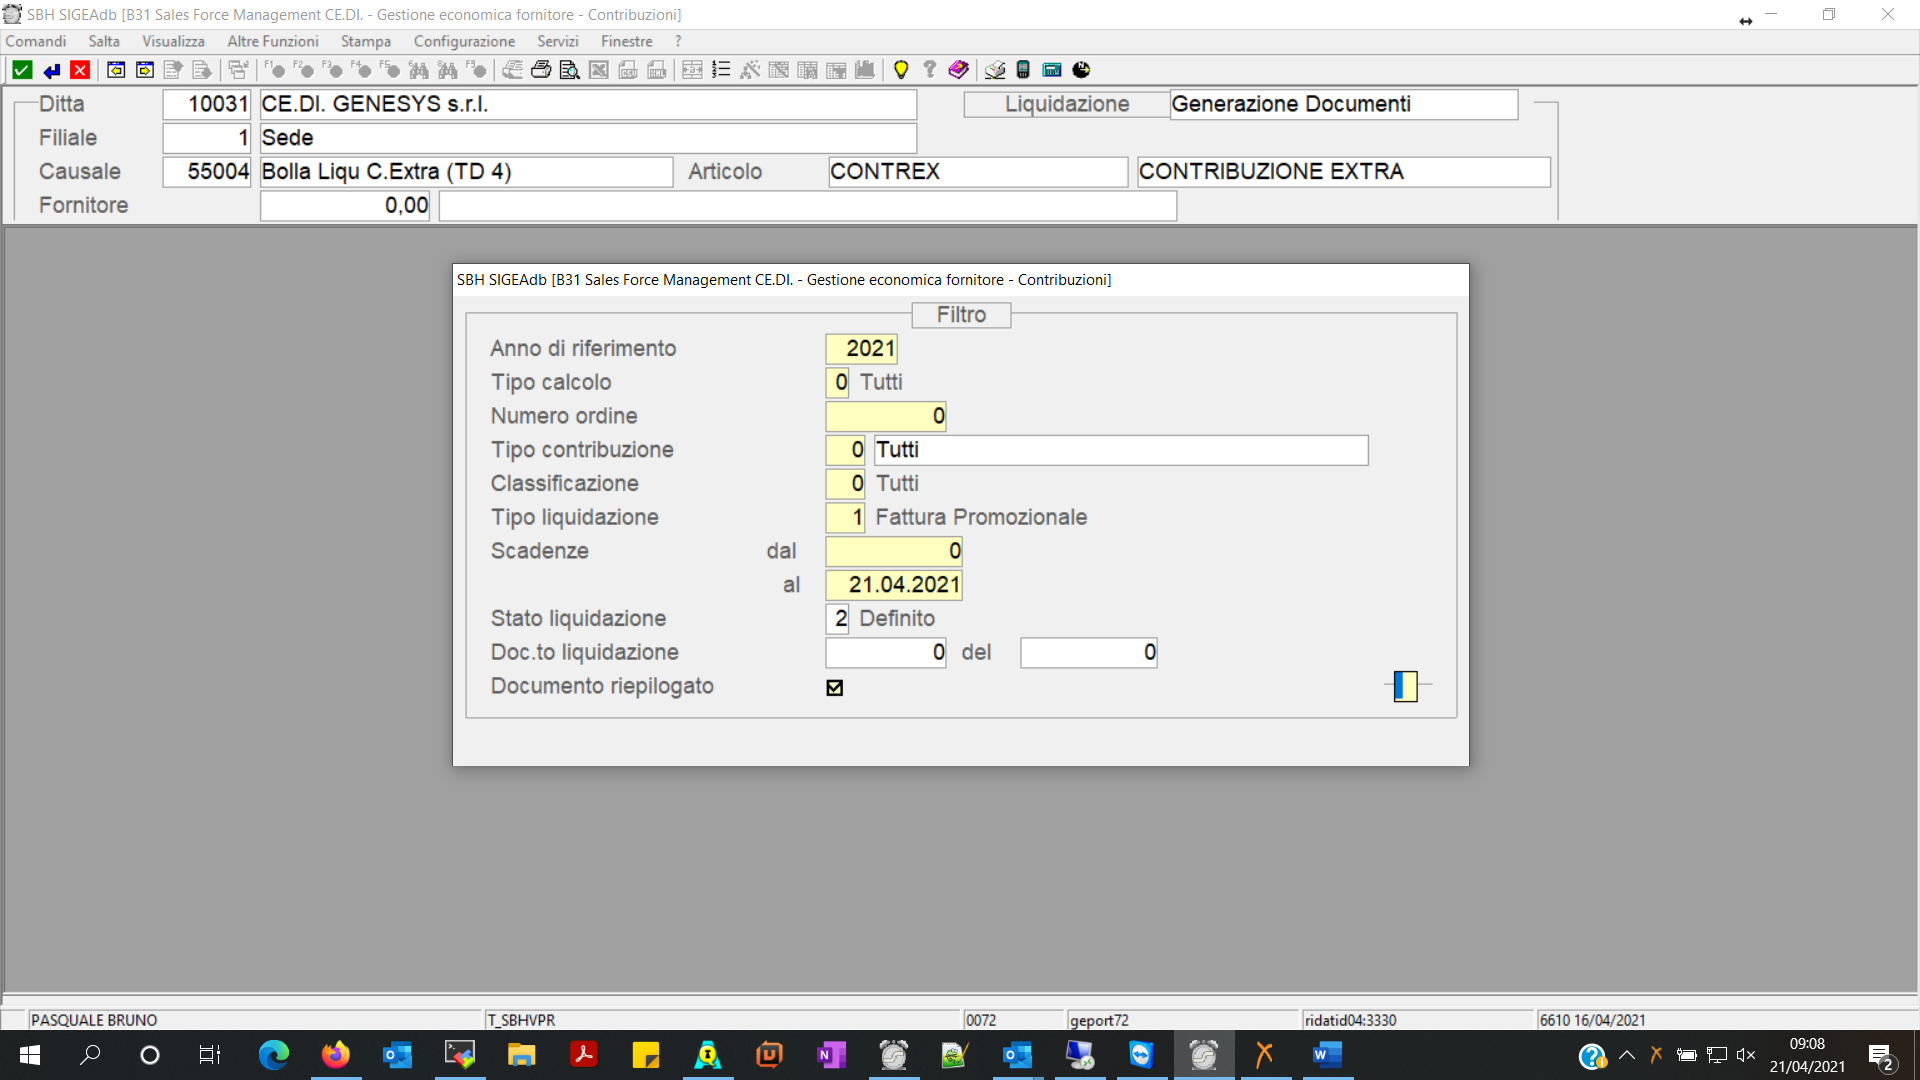Screen dimensions: 1920x1080
Task: Click the printer icon in toolbar
Action: (541, 70)
